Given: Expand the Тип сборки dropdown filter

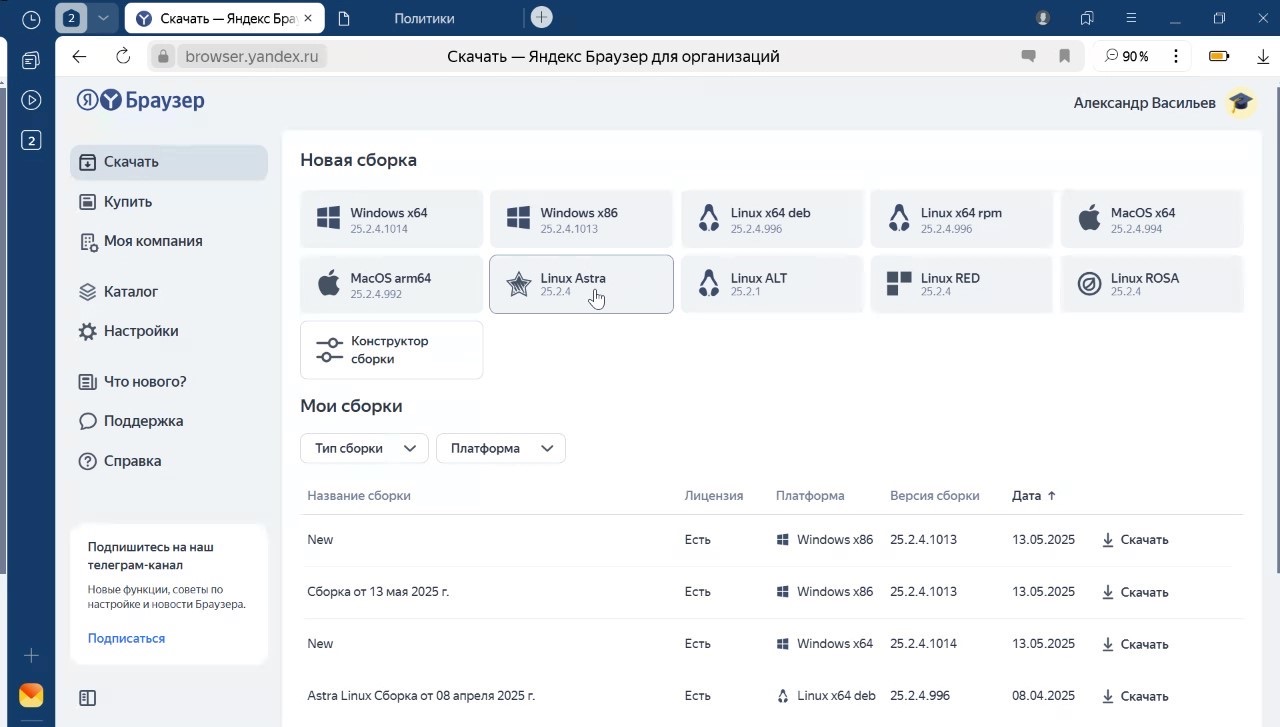Looking at the screenshot, I should (364, 448).
